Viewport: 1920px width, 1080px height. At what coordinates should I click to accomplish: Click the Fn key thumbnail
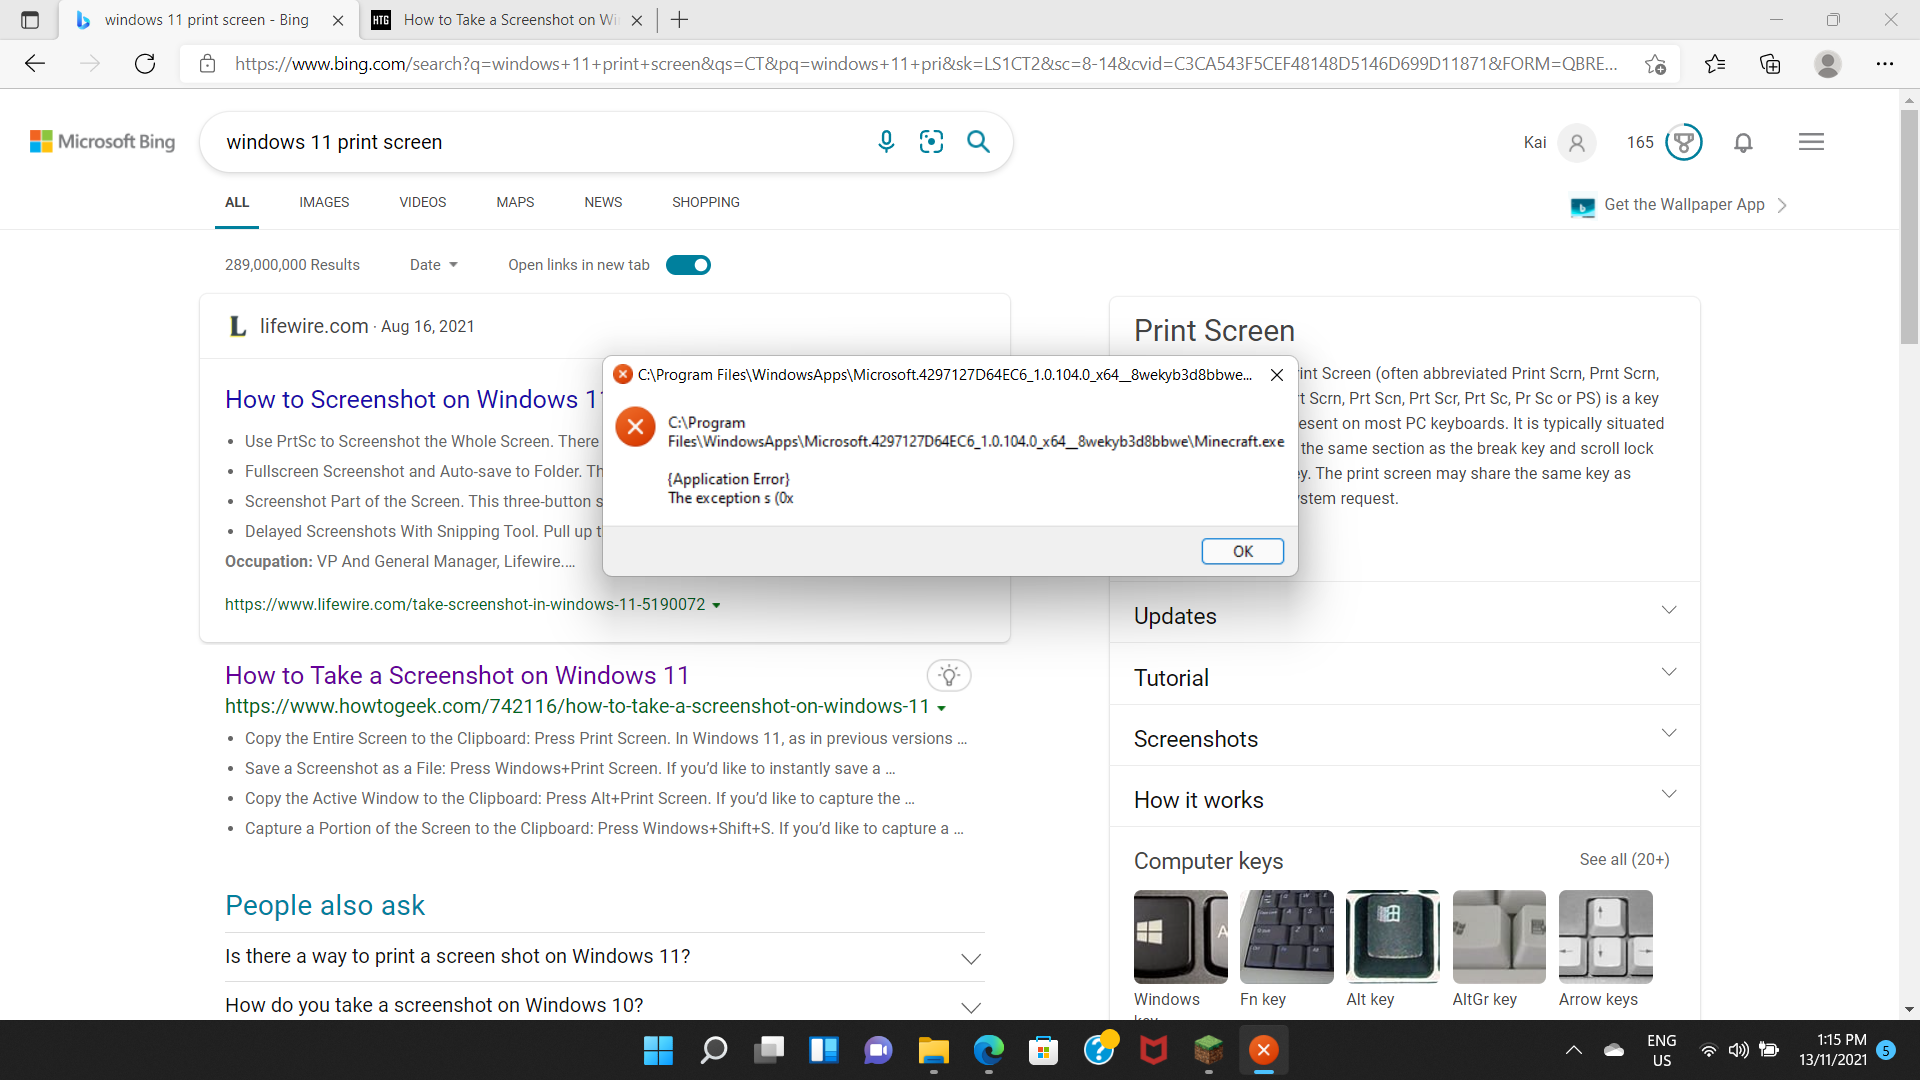coord(1286,937)
